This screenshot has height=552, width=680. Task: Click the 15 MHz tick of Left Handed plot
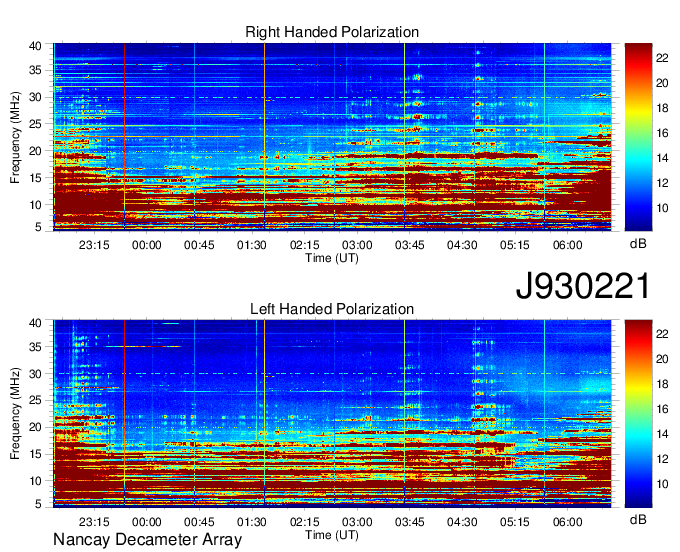coord(35,454)
